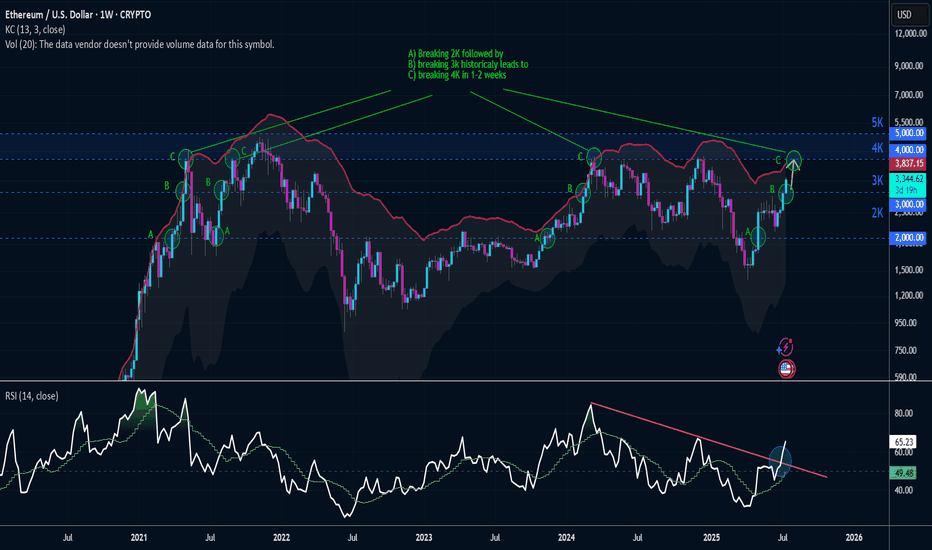Open the US flag economic event icon

(786, 369)
